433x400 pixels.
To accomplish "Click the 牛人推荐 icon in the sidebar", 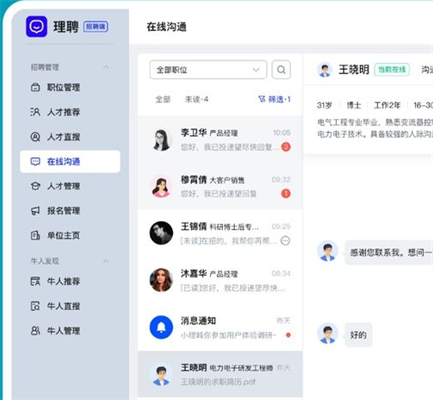I will tap(35, 281).
